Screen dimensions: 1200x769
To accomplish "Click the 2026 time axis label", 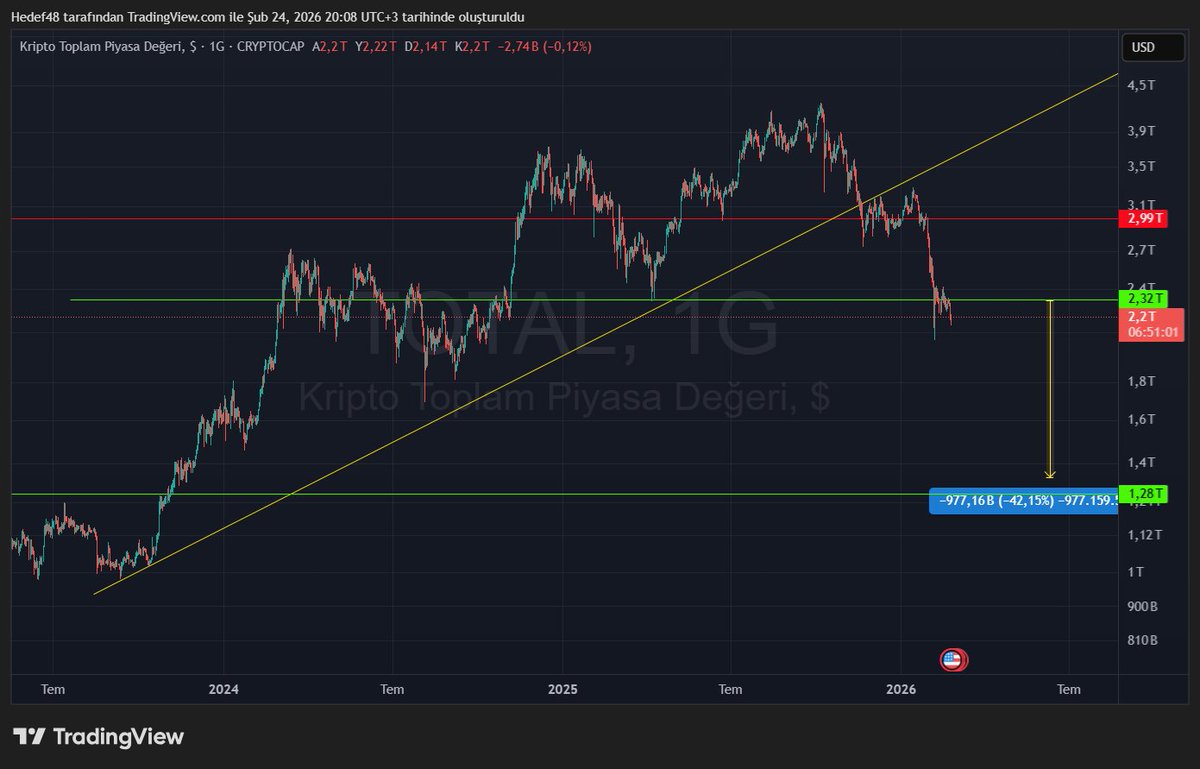I will 901,689.
